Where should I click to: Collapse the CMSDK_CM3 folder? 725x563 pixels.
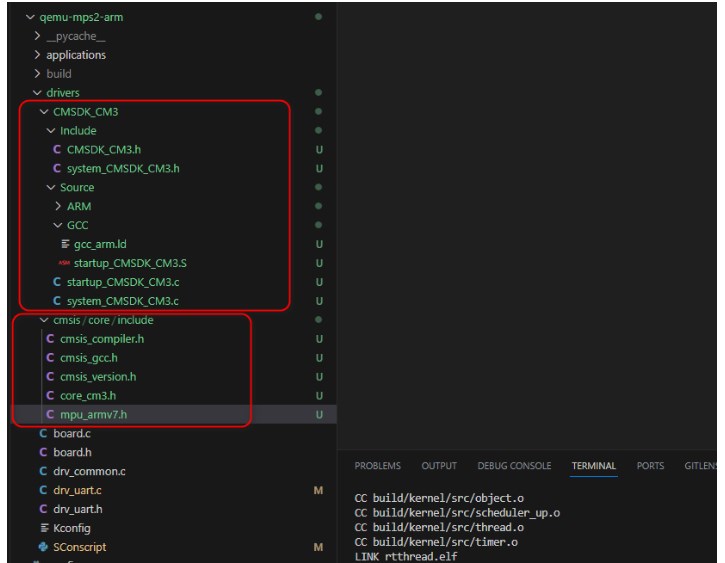(44, 112)
